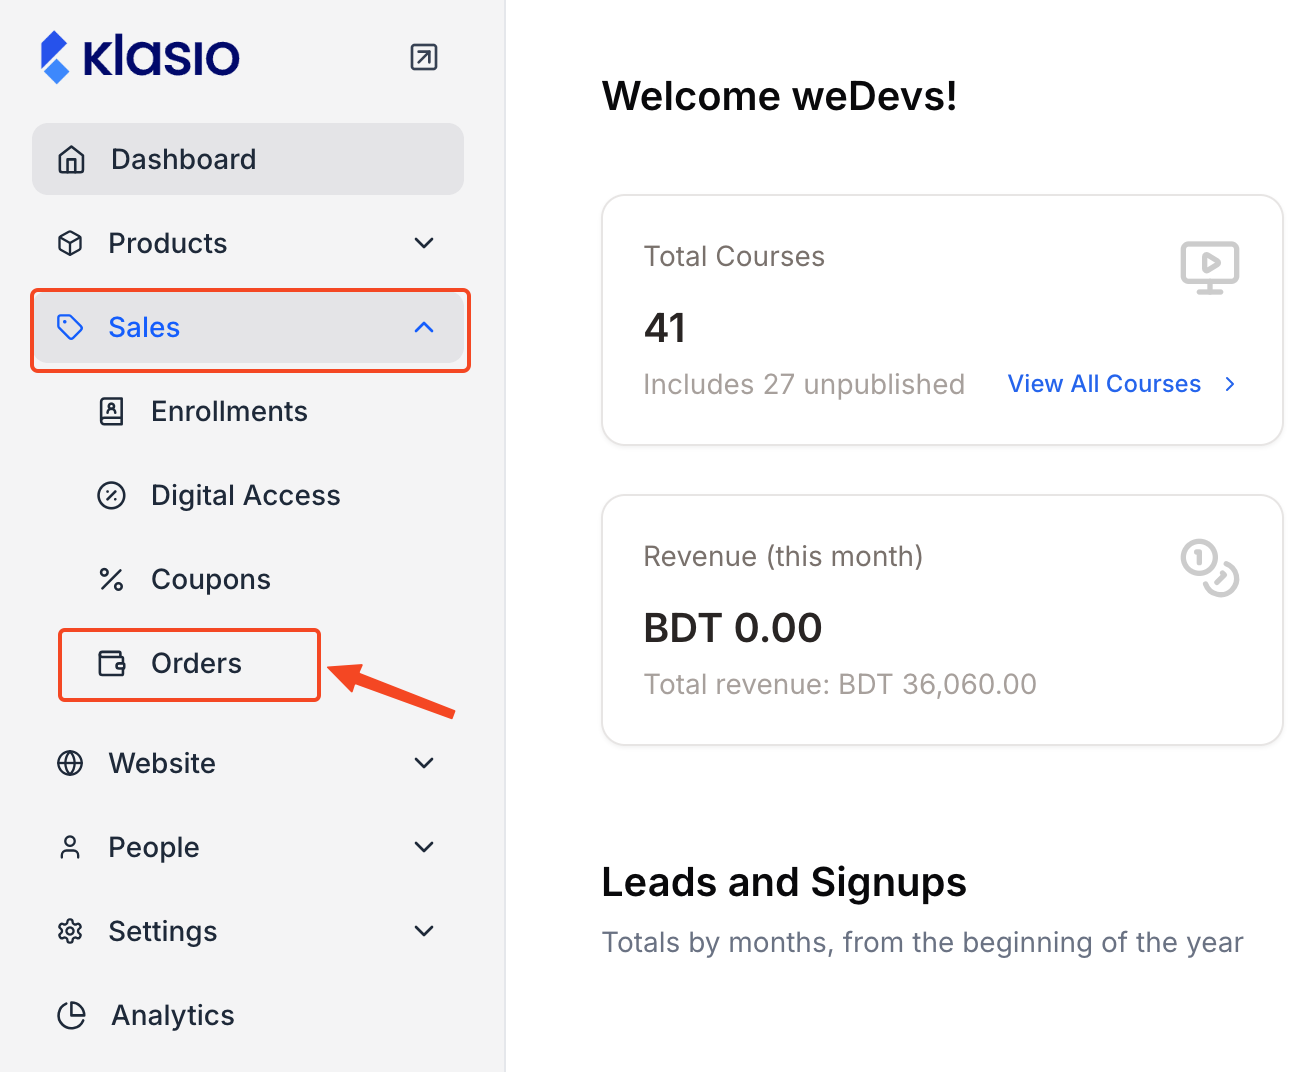This screenshot has height=1072, width=1304.
Task: Click Includes 27 unpublished text
Action: tap(804, 384)
